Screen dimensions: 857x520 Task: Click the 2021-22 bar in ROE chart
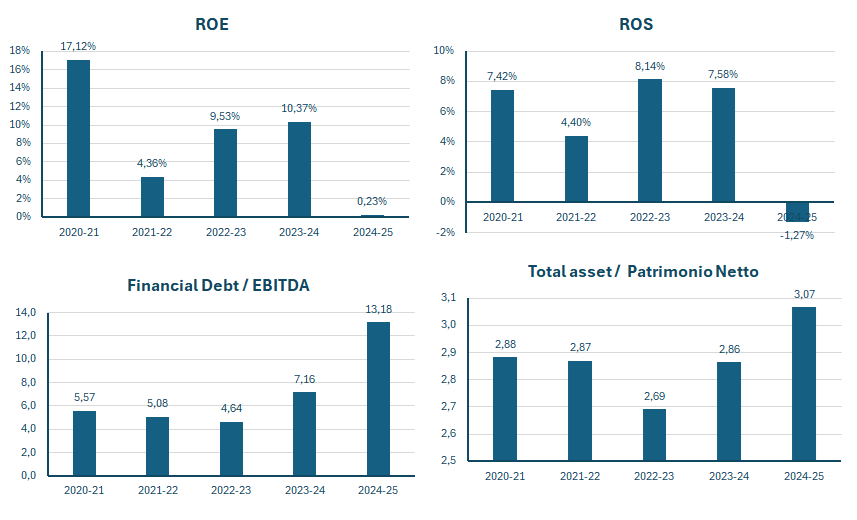point(152,197)
